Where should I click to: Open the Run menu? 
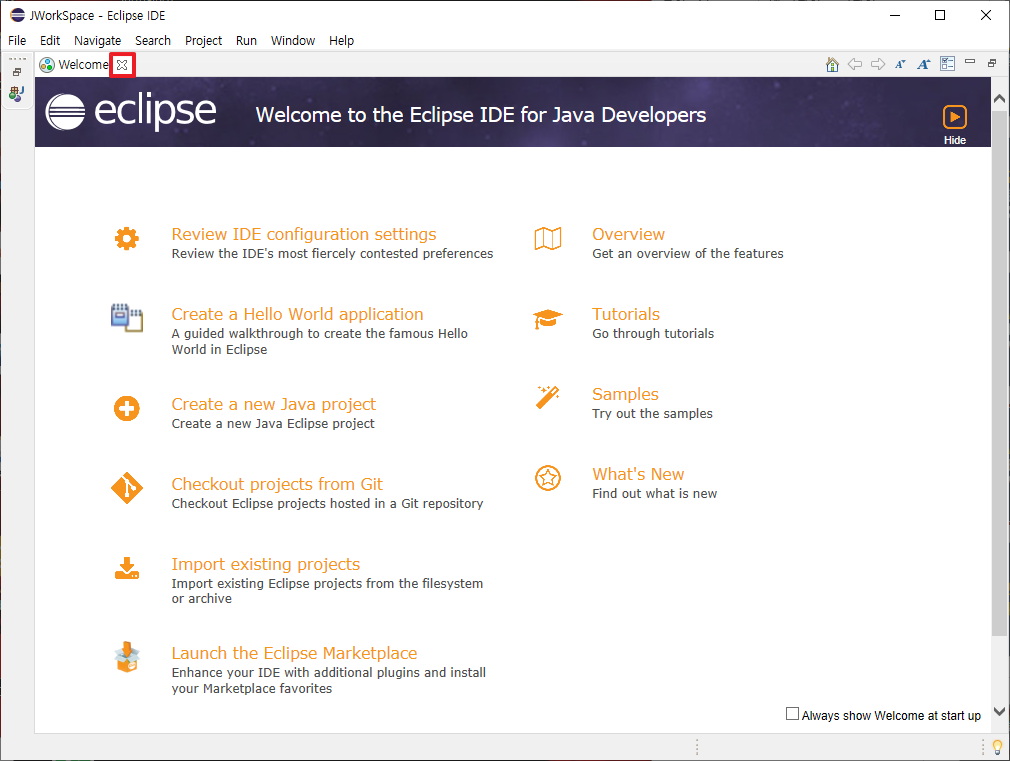pyautogui.click(x=246, y=41)
